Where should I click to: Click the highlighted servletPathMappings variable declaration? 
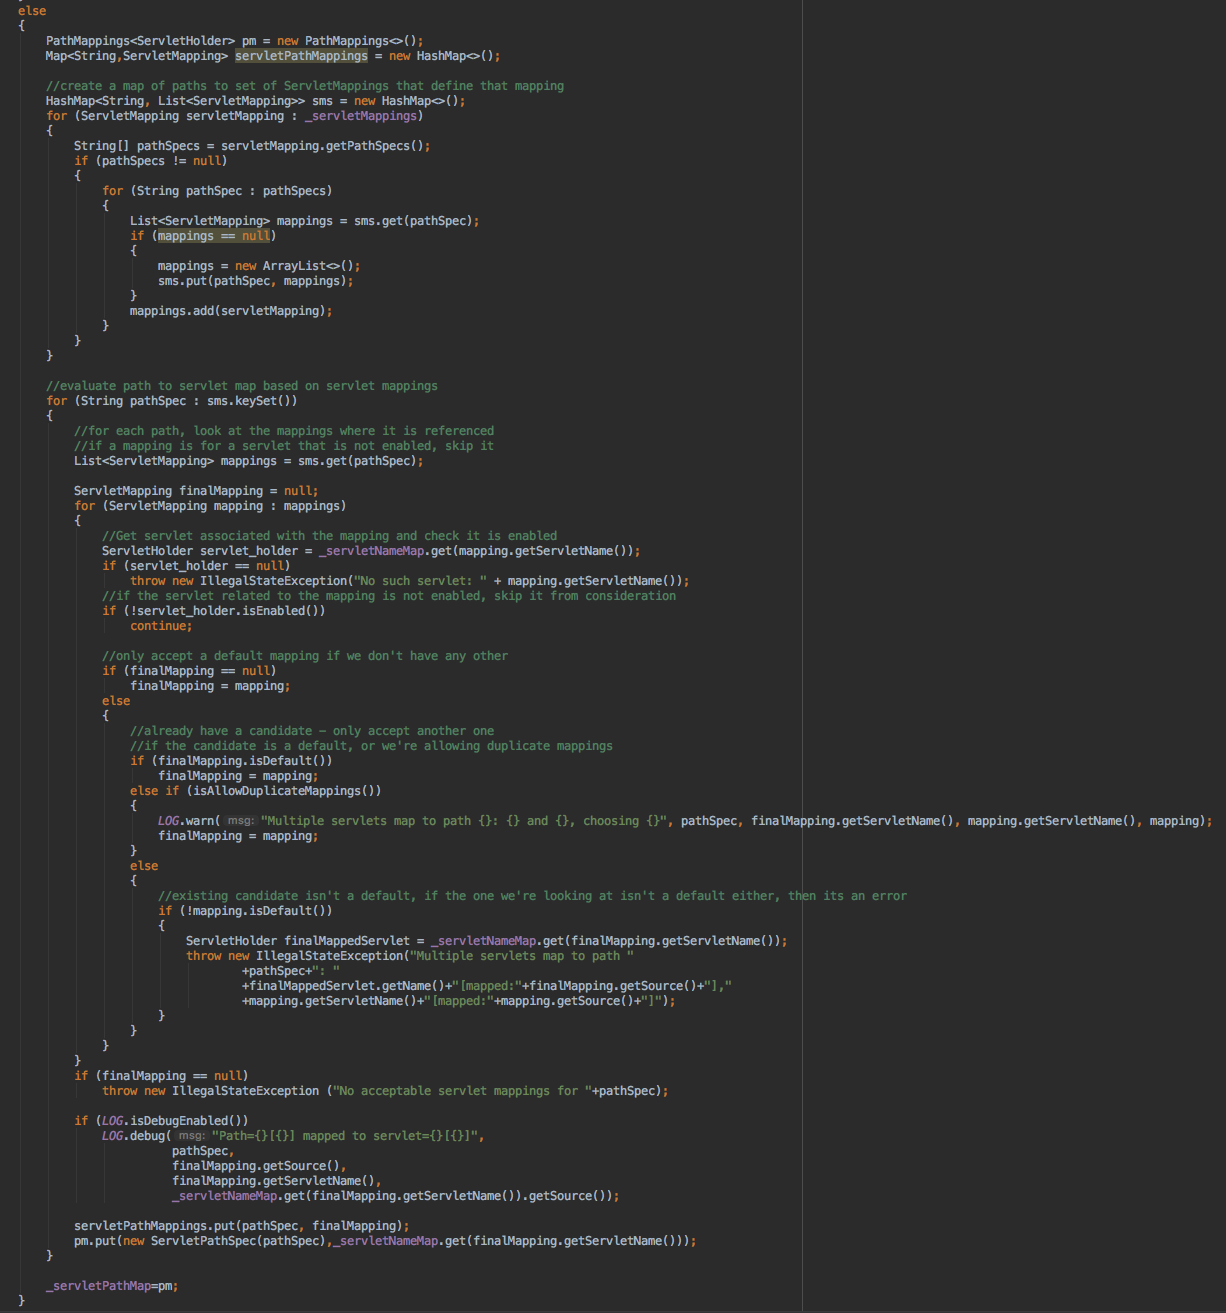(301, 56)
